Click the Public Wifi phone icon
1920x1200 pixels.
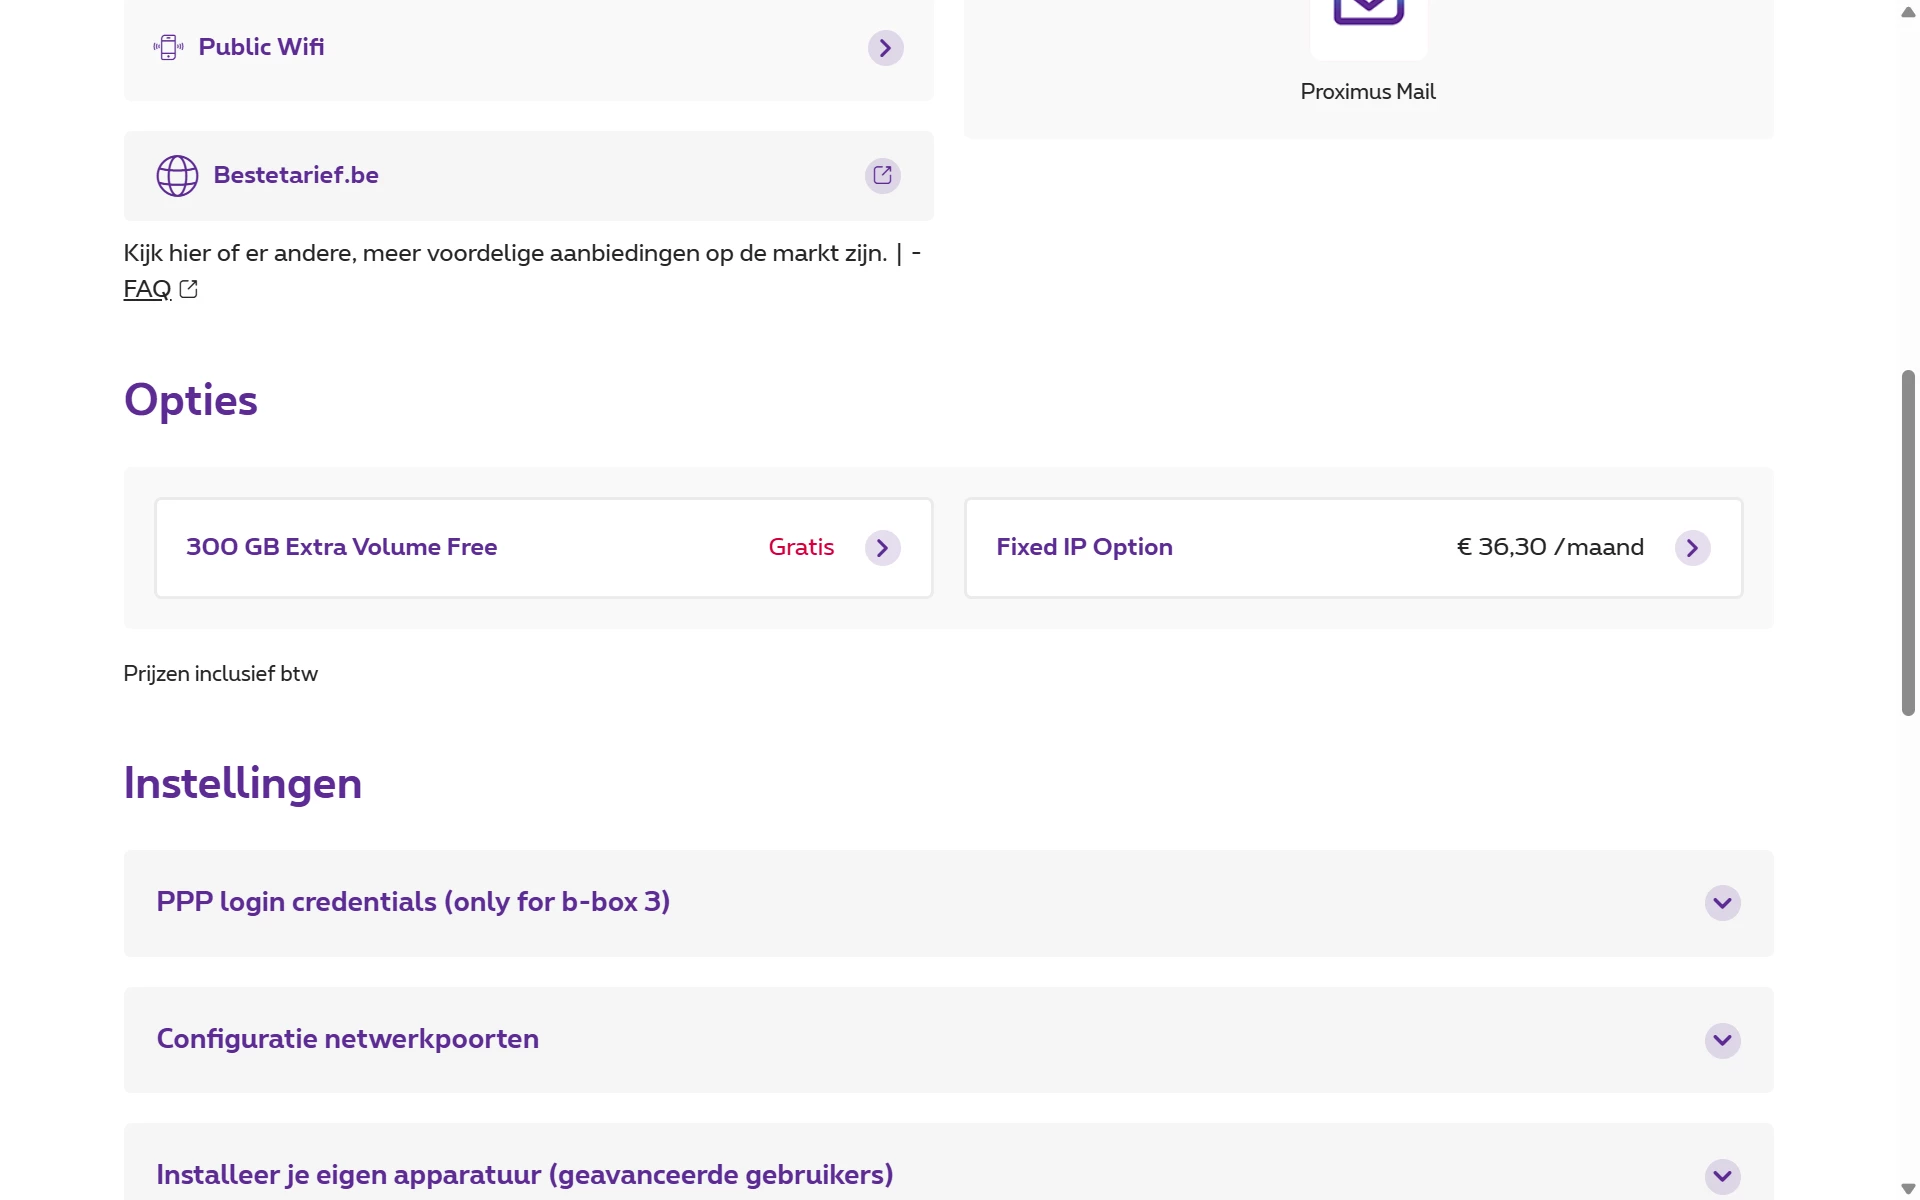coord(168,47)
